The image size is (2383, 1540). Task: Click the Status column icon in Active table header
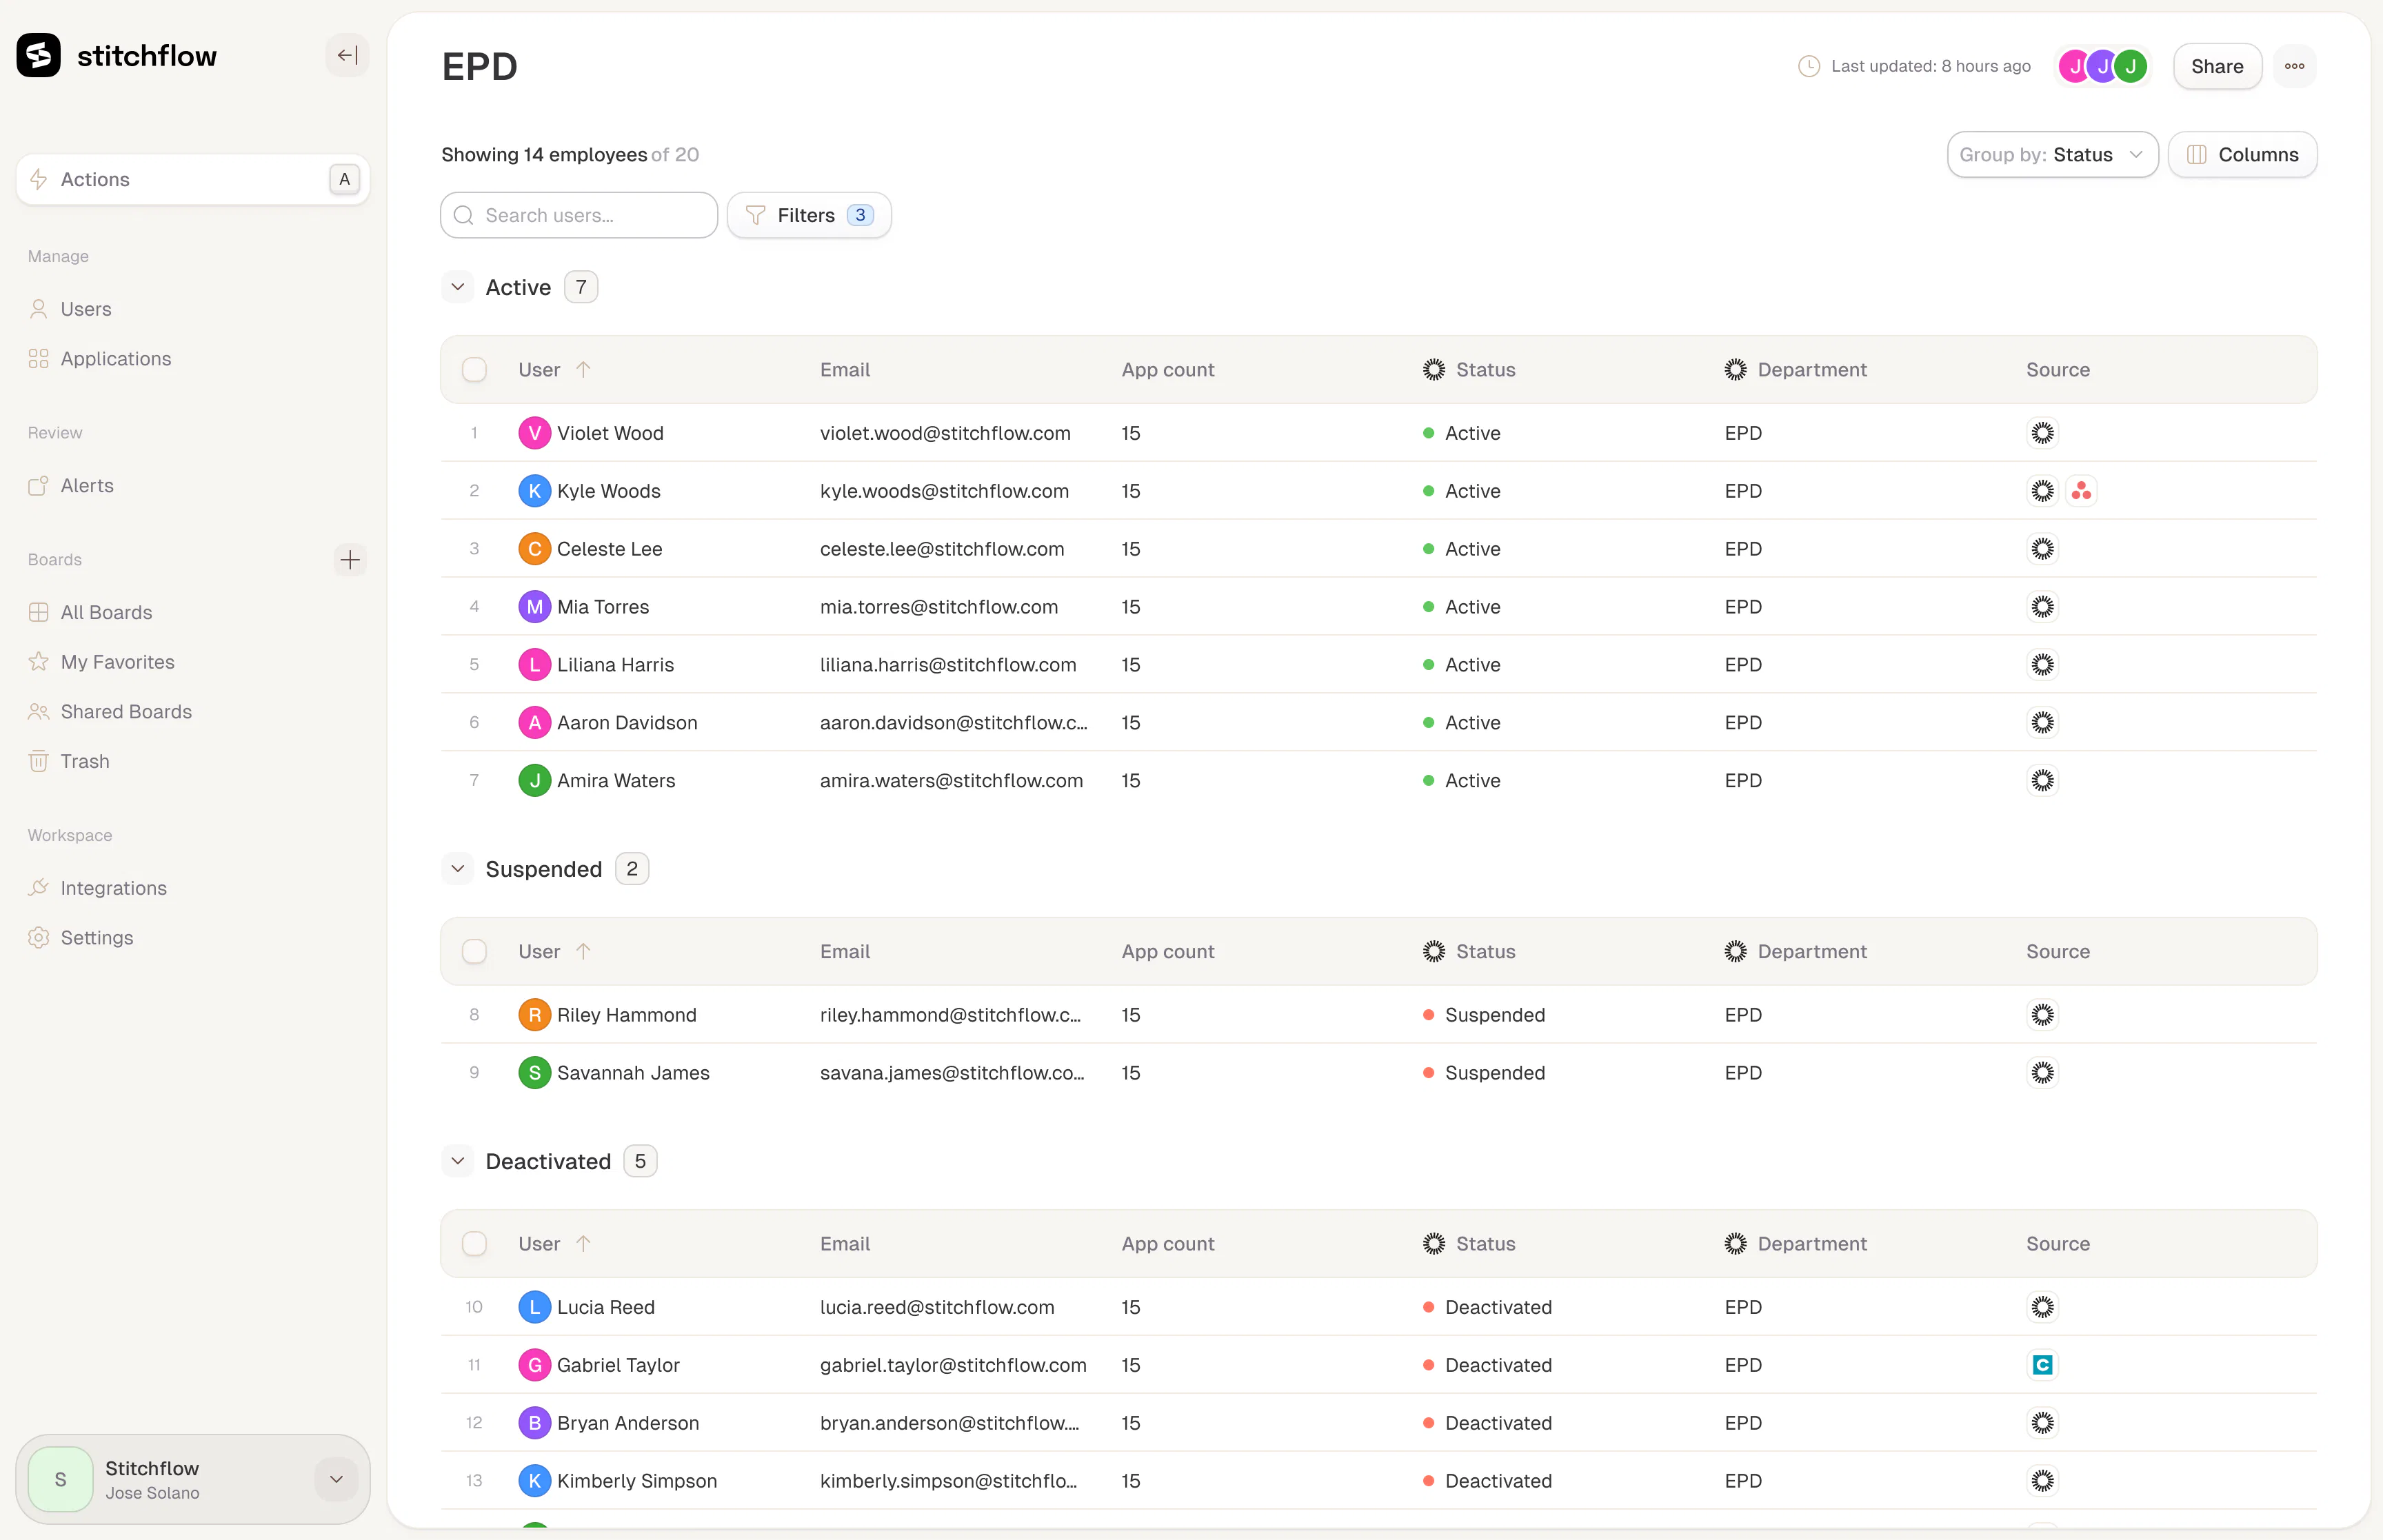coord(1433,369)
